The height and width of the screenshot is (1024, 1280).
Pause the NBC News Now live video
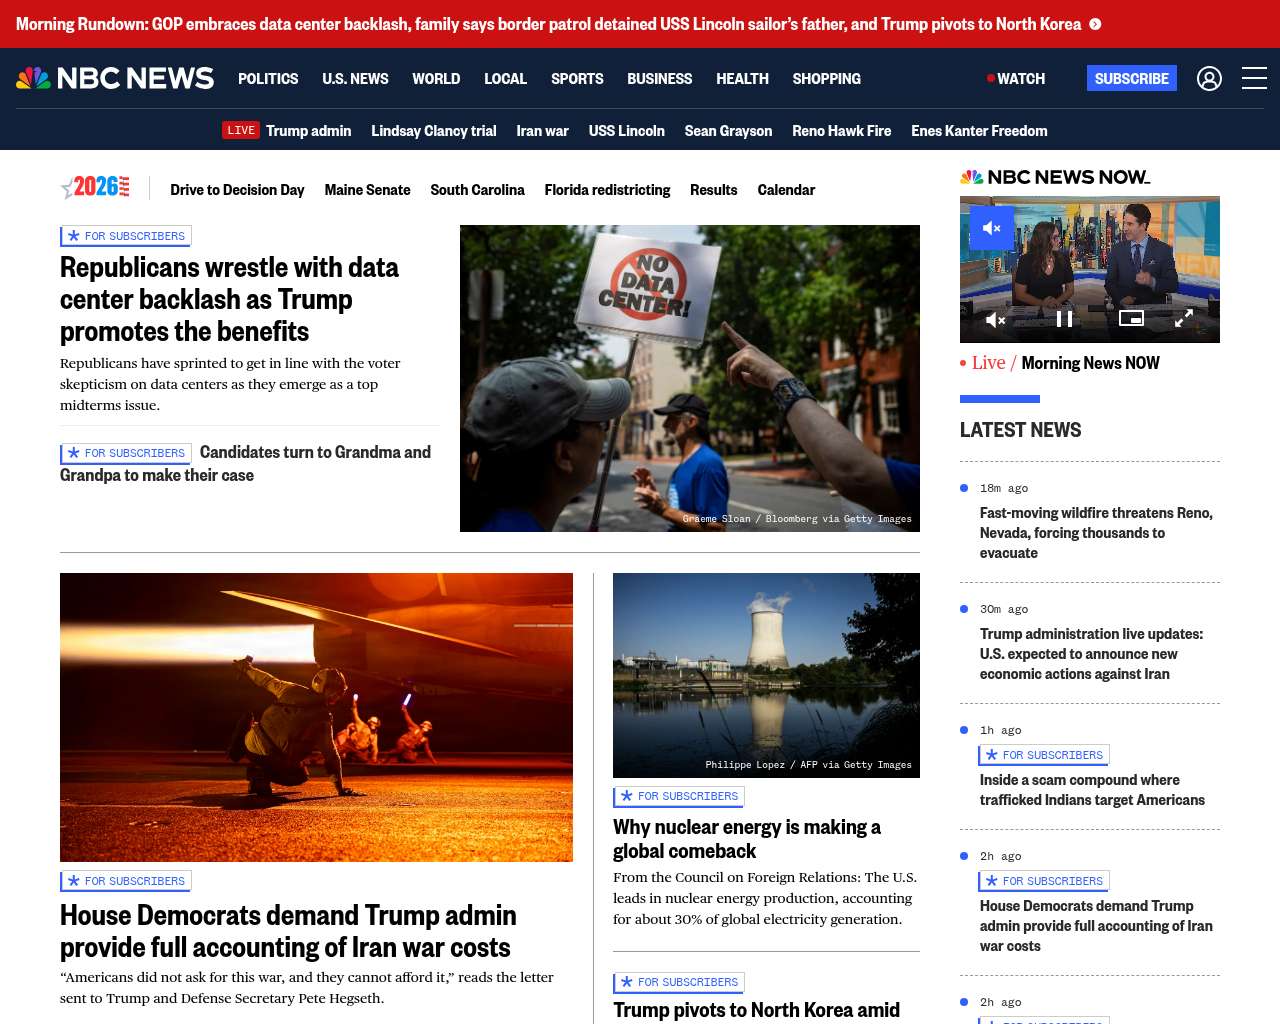pyautogui.click(x=1065, y=319)
